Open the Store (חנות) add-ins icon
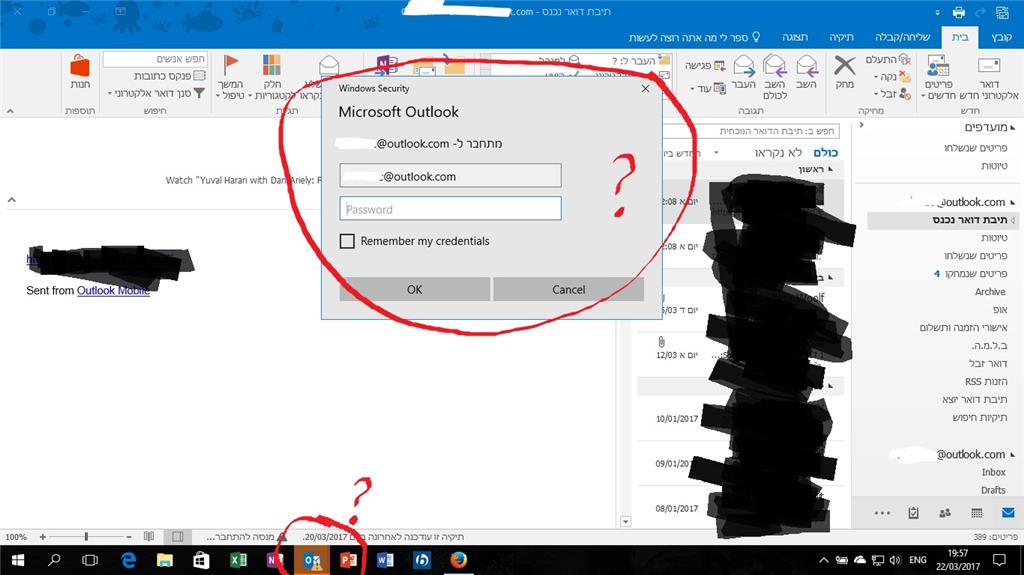 80,66
